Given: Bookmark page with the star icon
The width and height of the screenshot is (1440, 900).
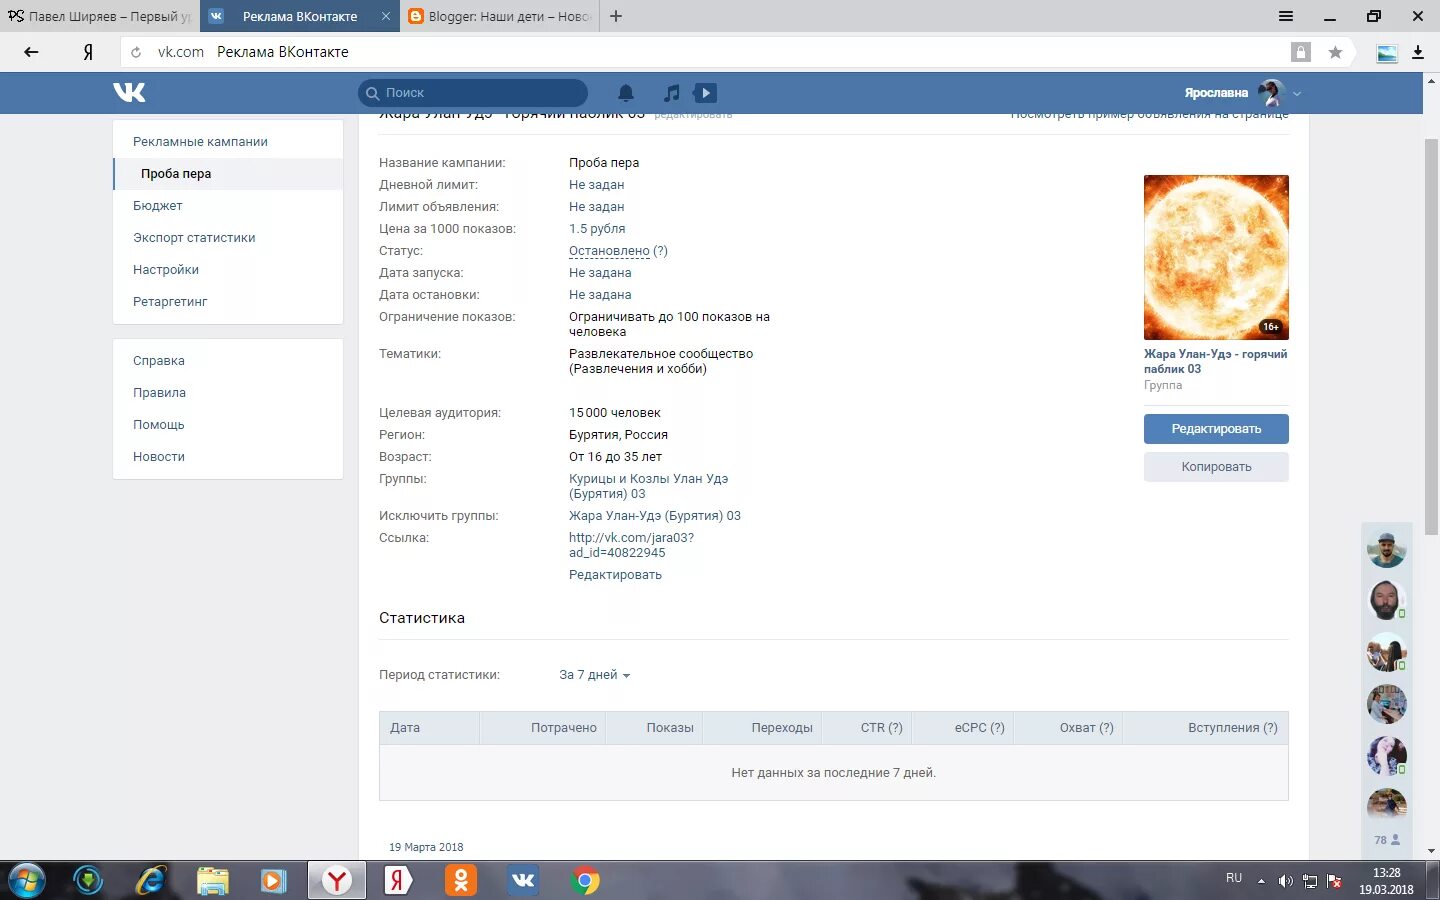Looking at the screenshot, I should 1335,52.
